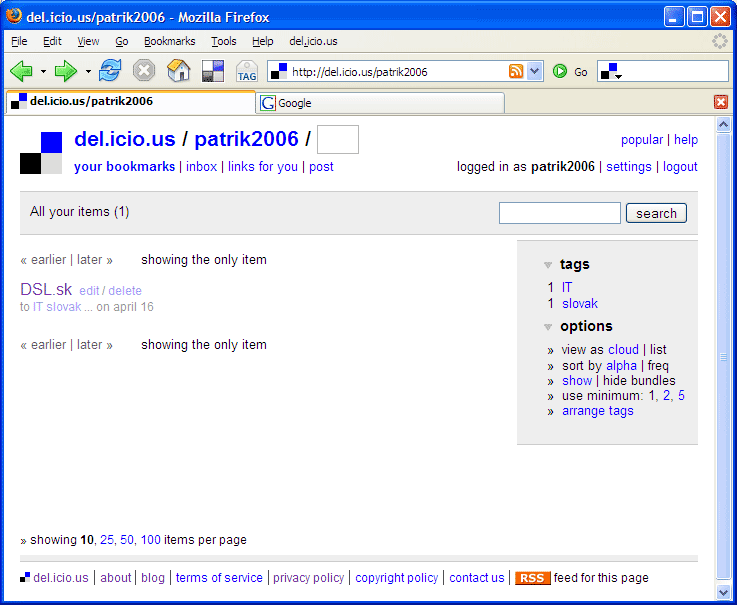The width and height of the screenshot is (737, 605).
Task: Close the current tab with red X
Action: pyautogui.click(x=721, y=102)
